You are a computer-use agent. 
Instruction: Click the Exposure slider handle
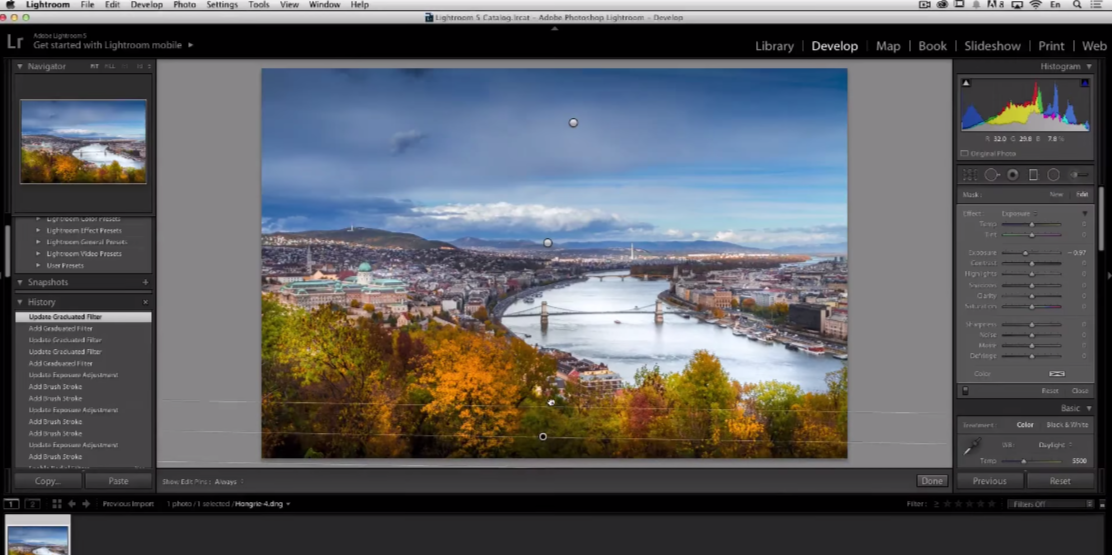1026,253
